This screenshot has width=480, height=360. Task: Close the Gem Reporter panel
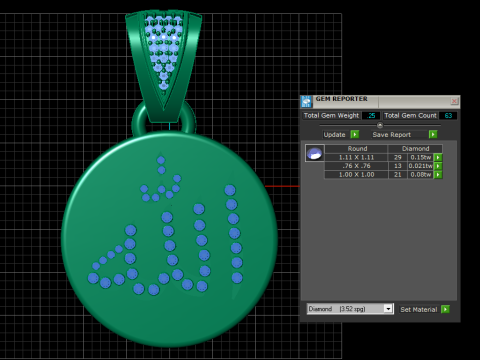[x=454, y=101]
